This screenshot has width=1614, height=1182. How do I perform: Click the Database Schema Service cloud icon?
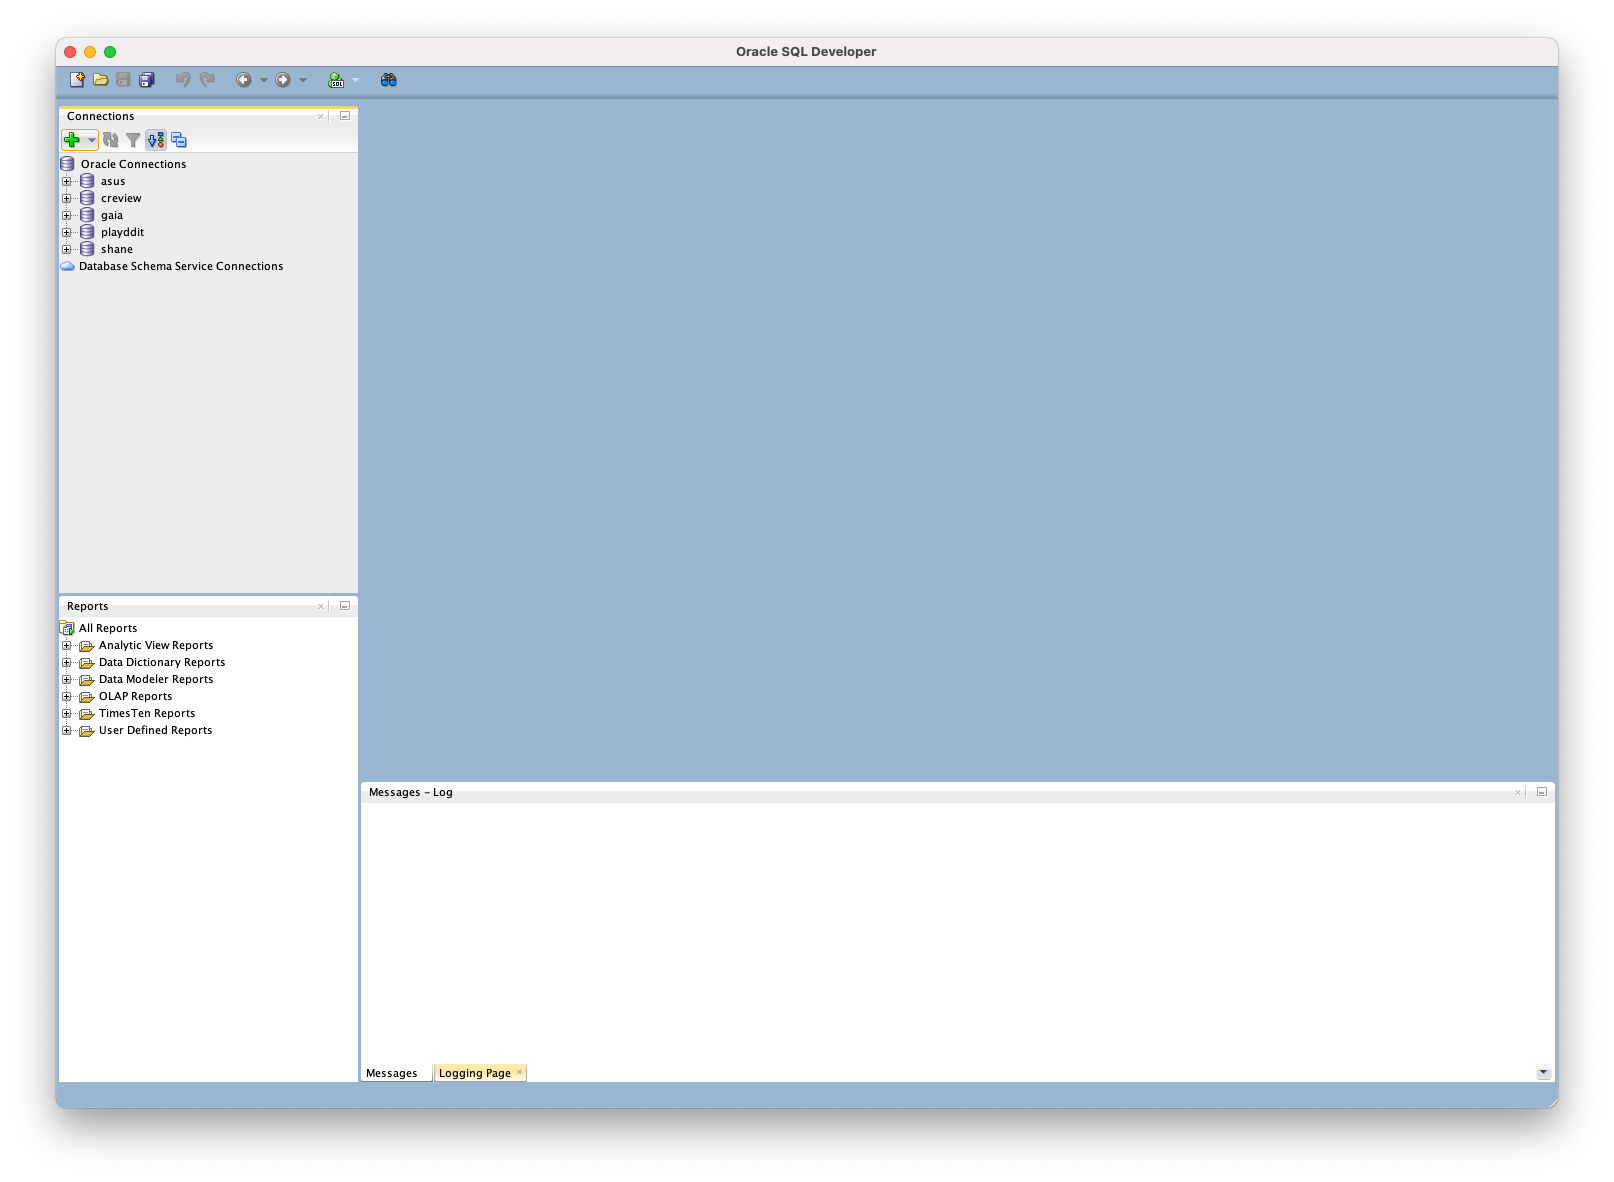(67, 266)
